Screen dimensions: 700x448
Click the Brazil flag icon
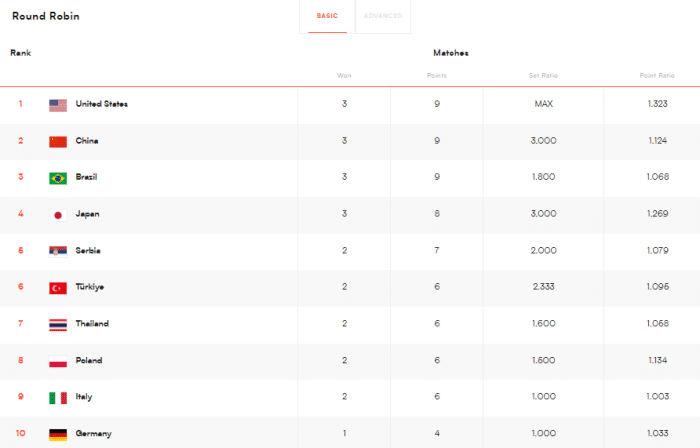tap(58, 178)
